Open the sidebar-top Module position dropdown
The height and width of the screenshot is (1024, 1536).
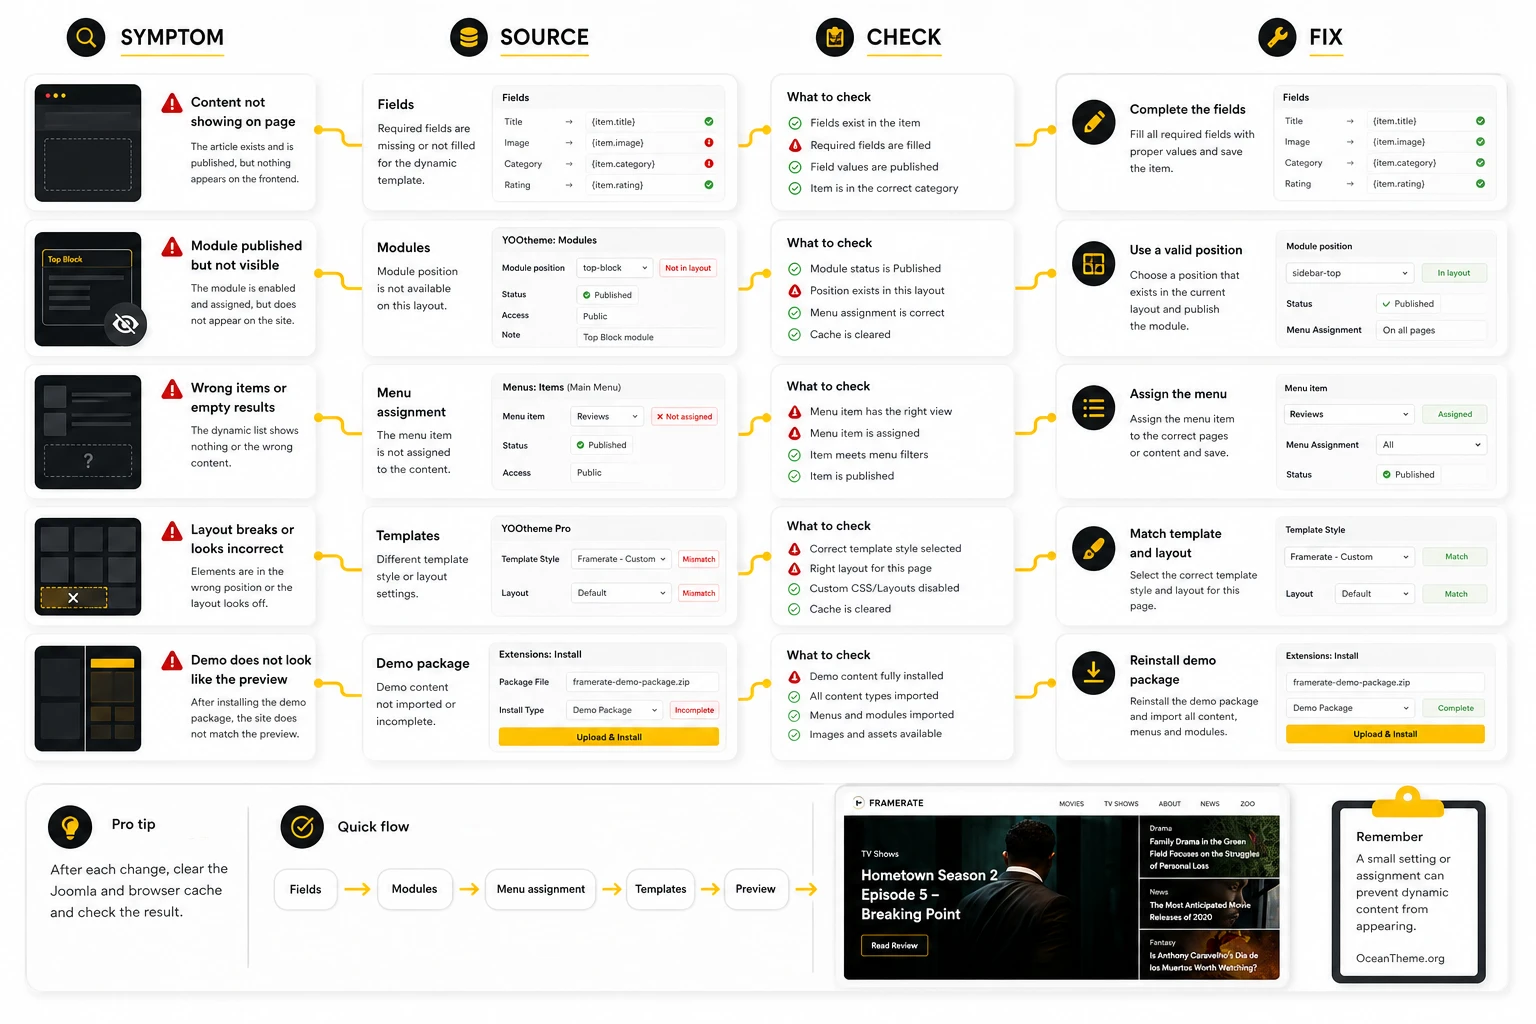1350,273
